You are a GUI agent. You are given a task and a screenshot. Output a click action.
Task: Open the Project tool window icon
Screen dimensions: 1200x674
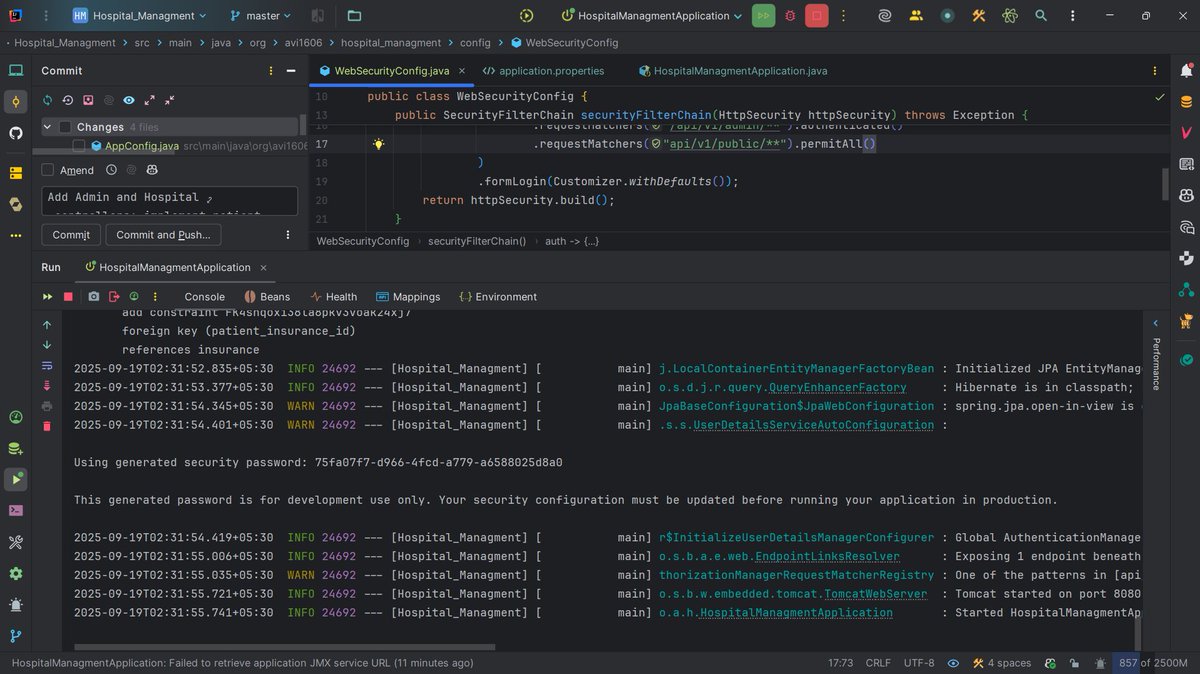pos(16,70)
